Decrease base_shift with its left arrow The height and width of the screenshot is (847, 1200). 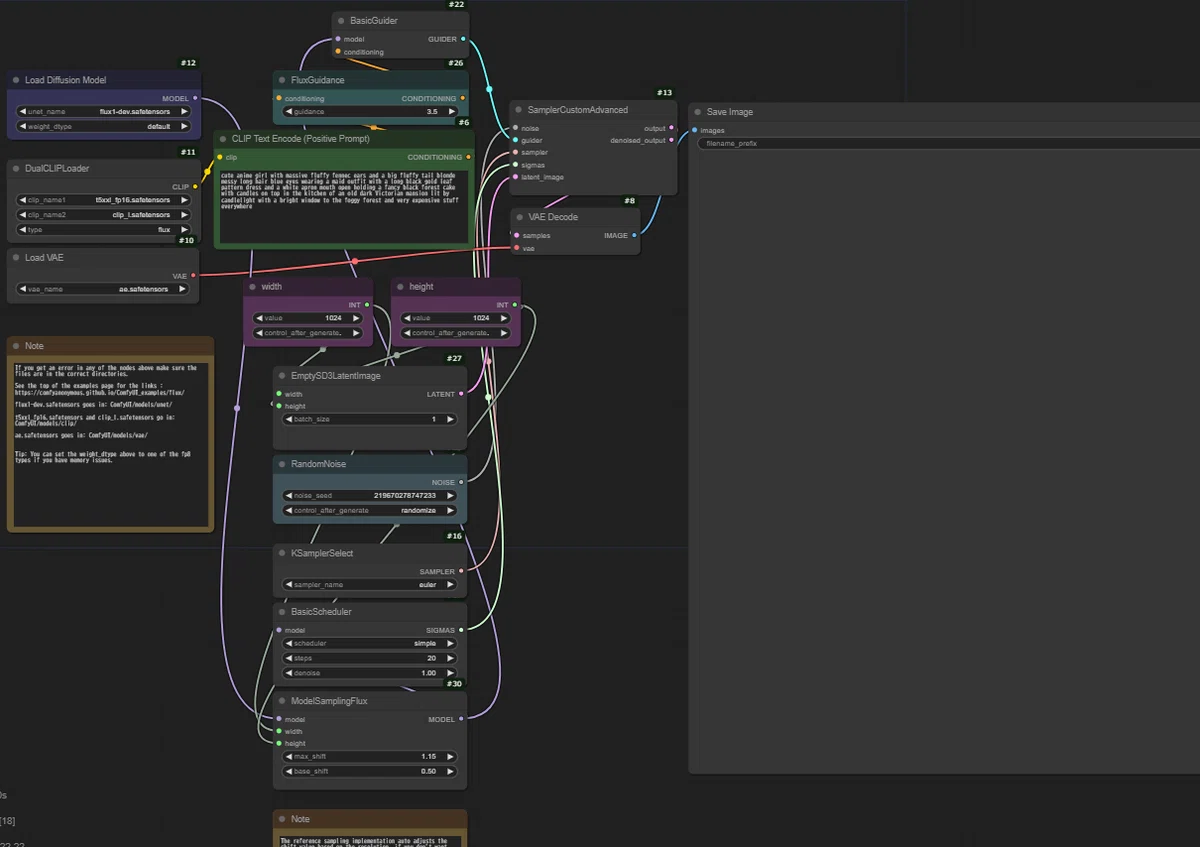point(290,772)
